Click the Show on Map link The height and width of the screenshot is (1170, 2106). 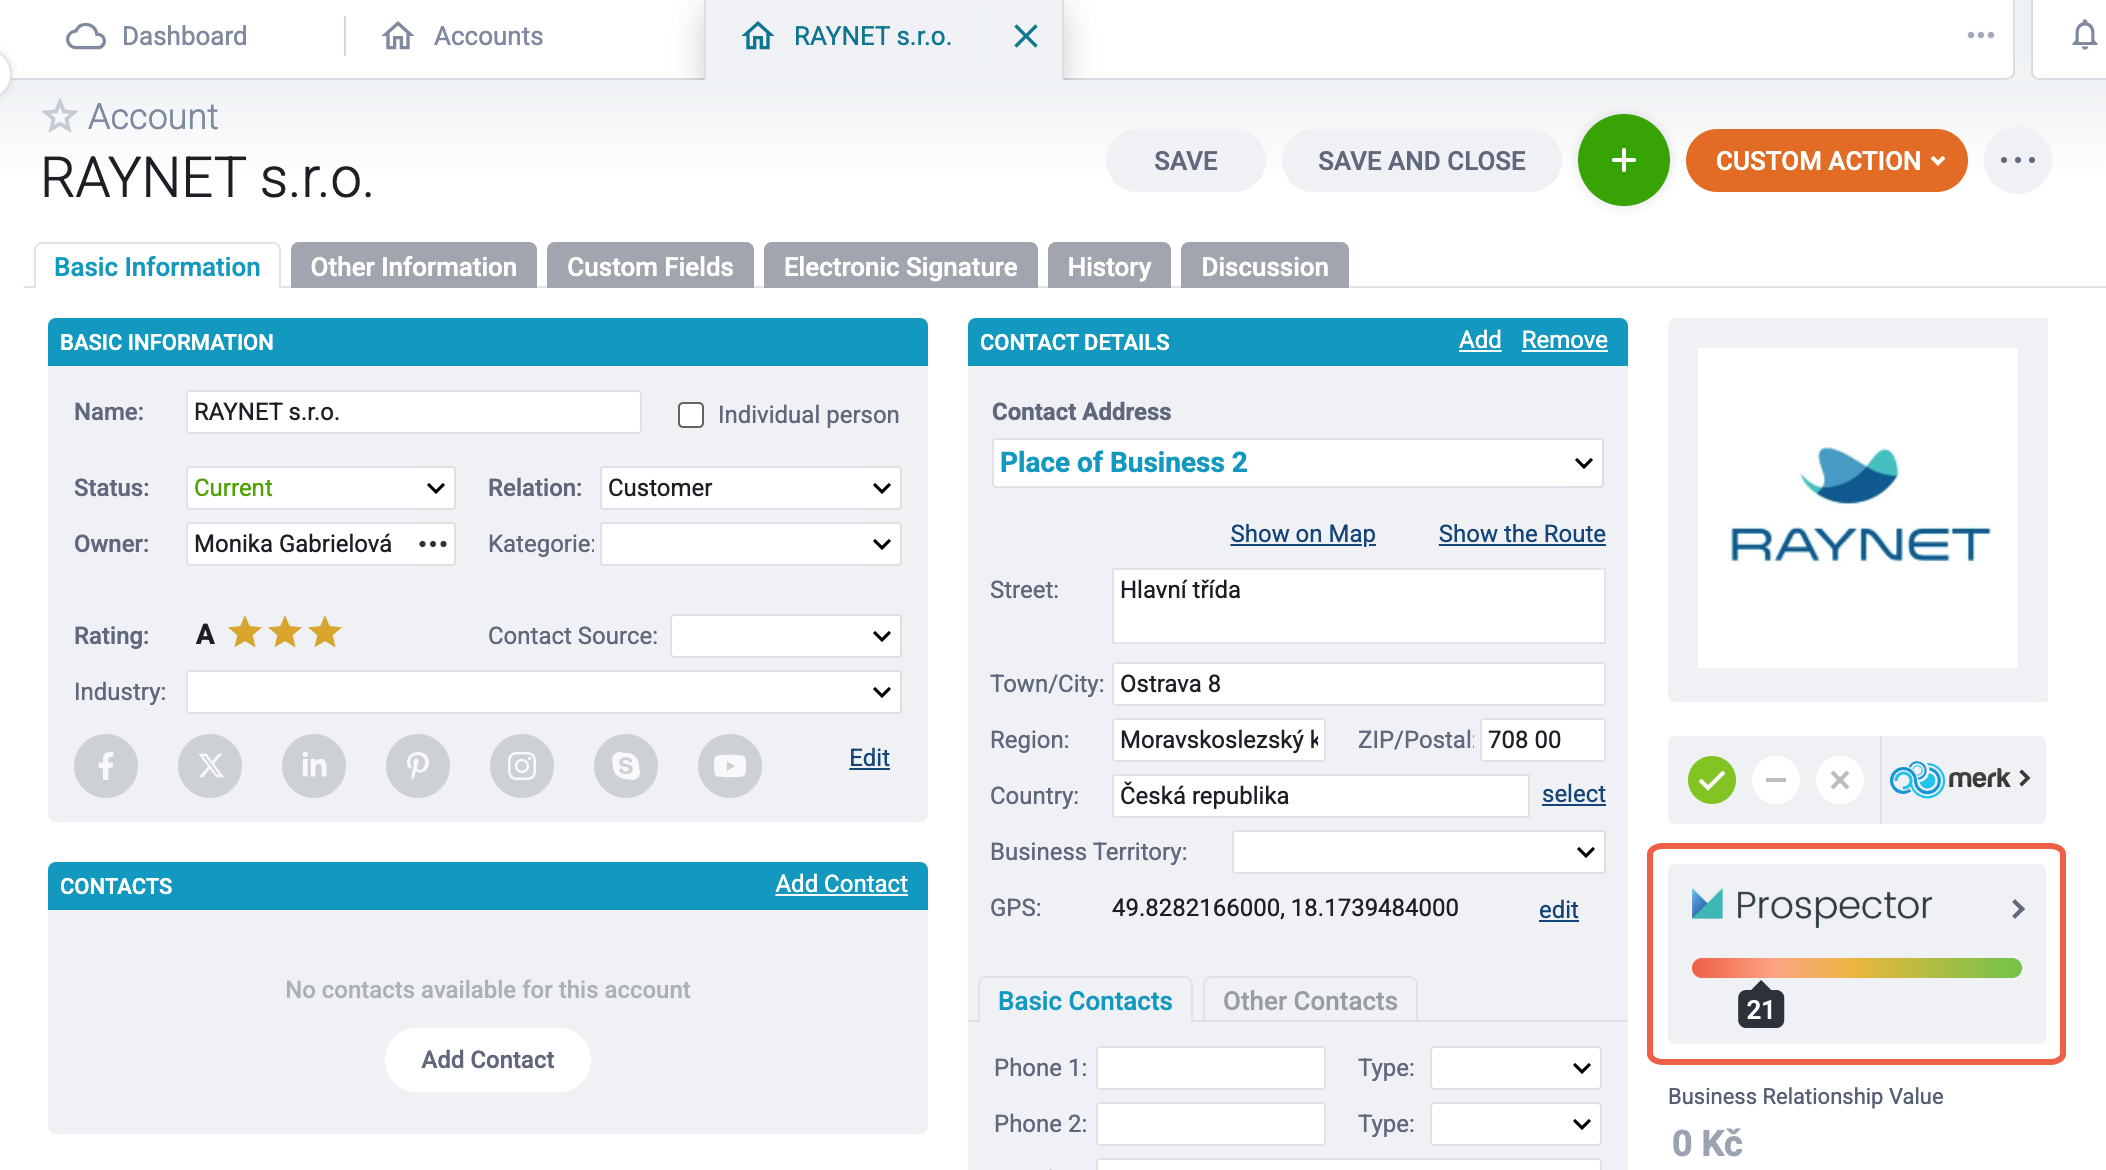1303,534
